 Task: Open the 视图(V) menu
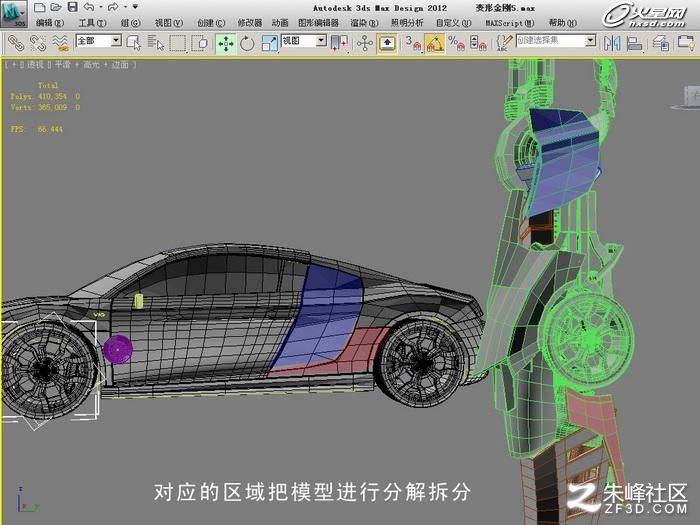[169, 23]
